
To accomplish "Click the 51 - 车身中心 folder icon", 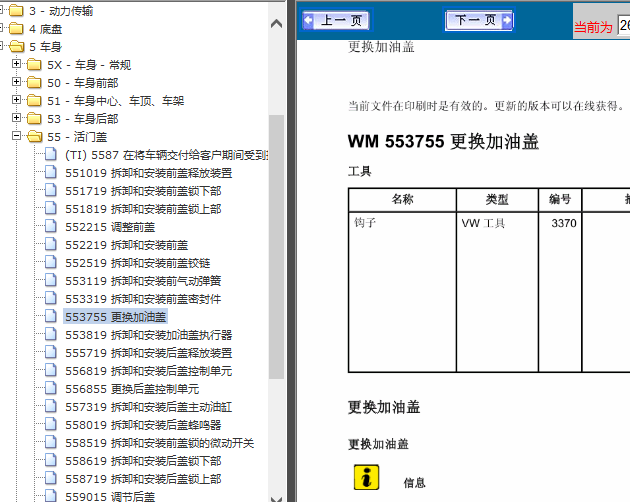I will coord(34,100).
